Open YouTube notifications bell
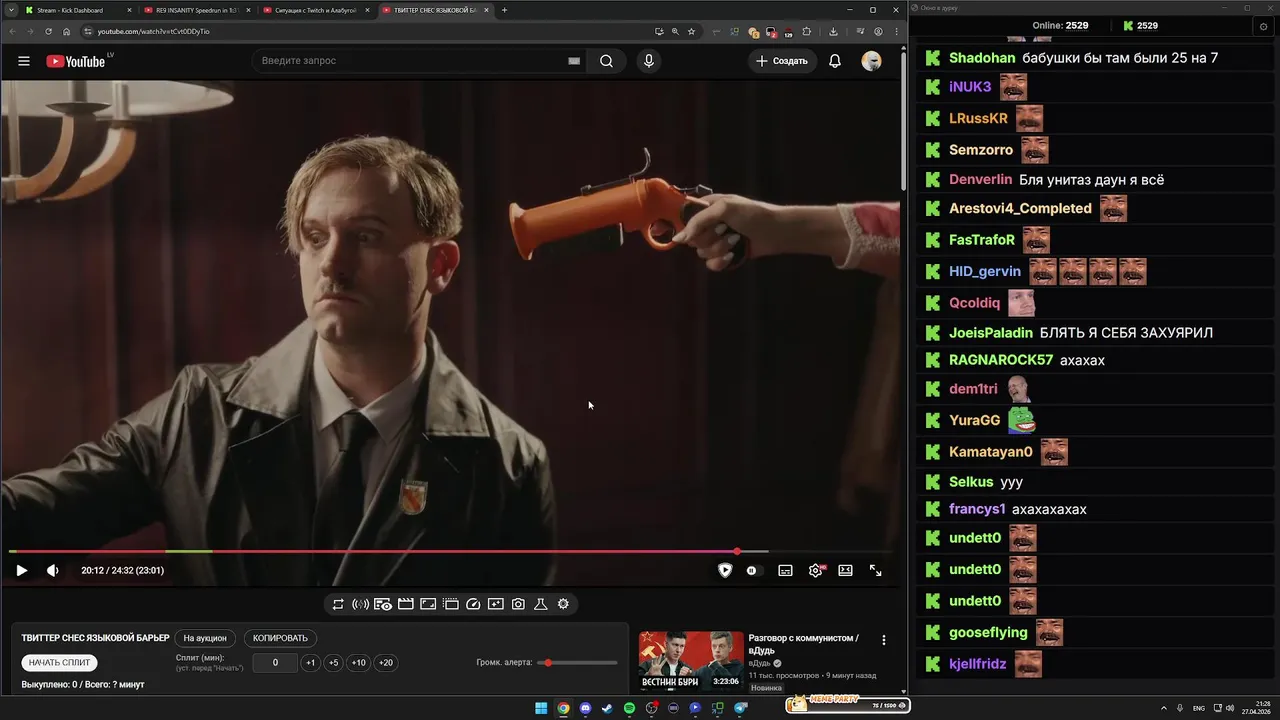1280x720 pixels. point(835,61)
